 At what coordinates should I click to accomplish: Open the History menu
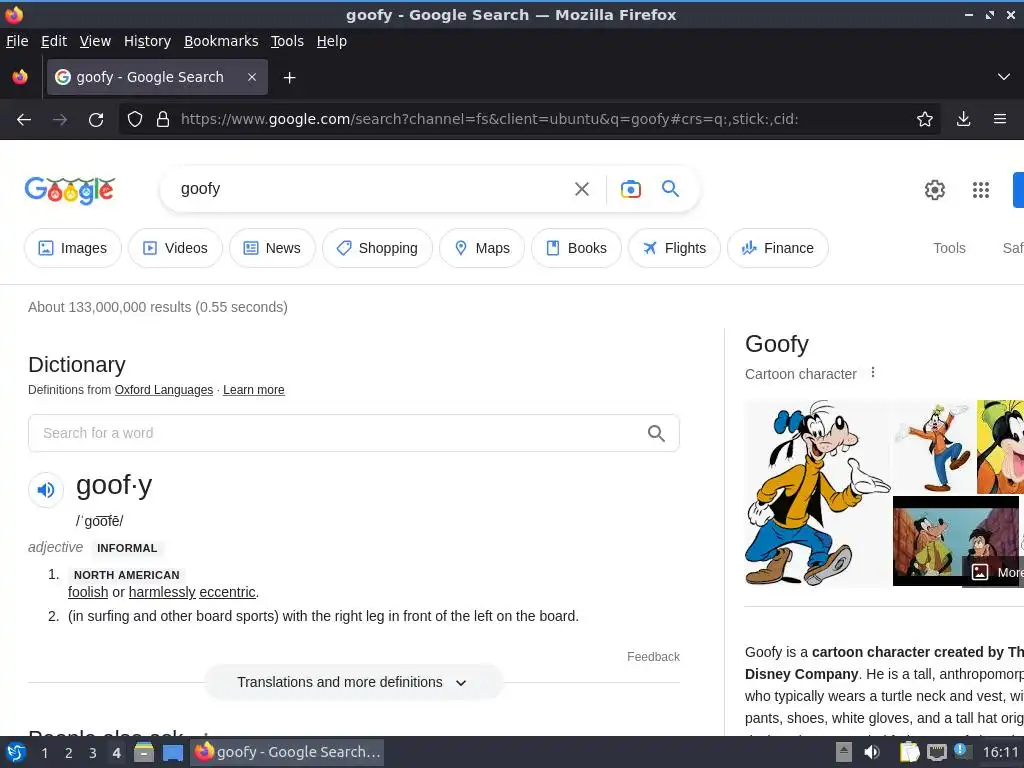tap(148, 41)
